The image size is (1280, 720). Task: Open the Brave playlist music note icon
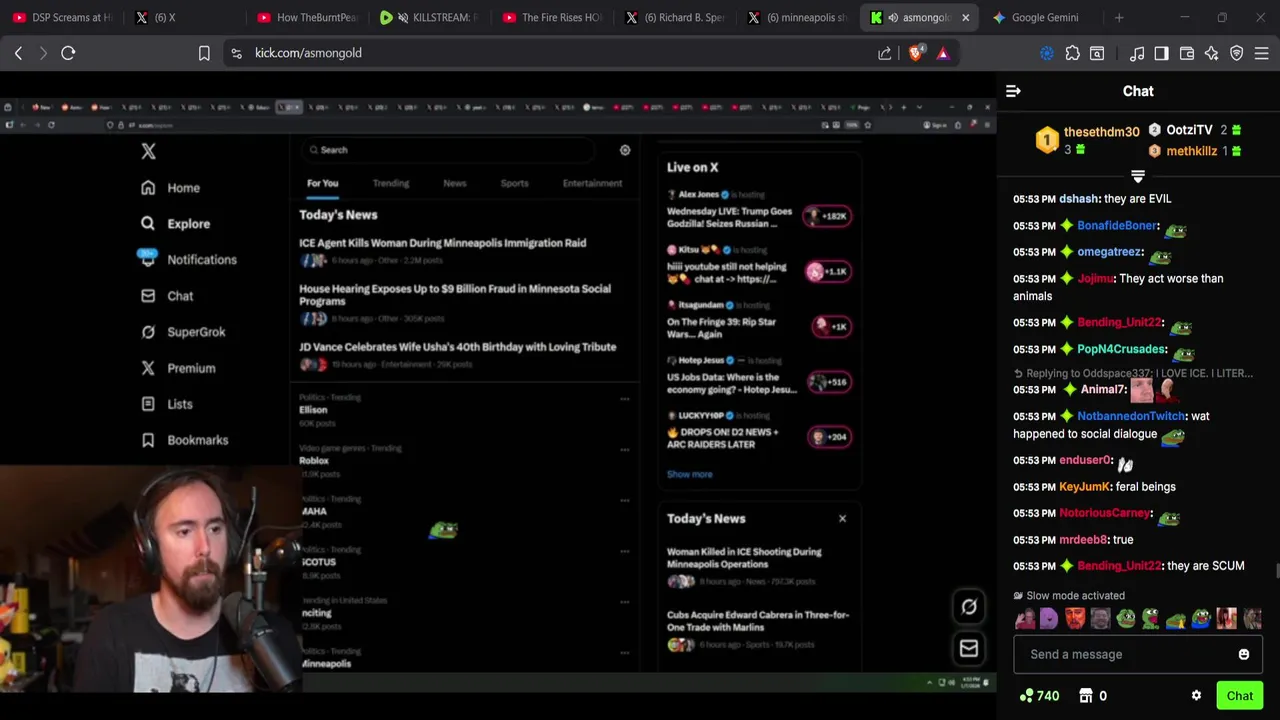click(x=1137, y=53)
